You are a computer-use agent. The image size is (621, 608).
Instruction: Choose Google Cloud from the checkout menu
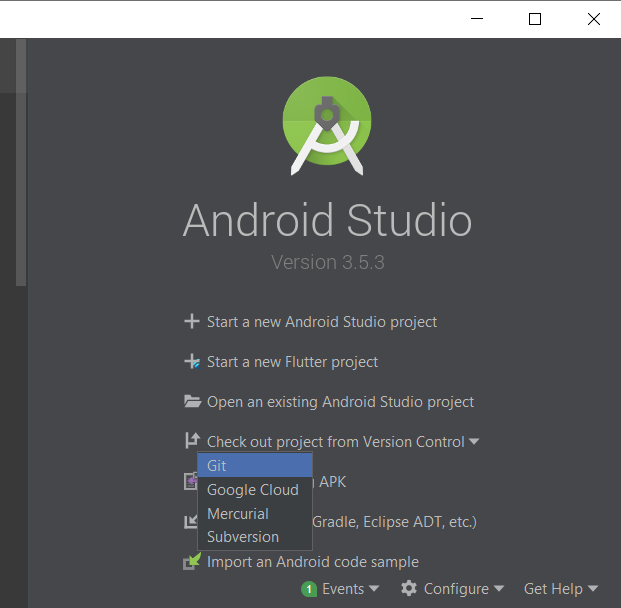pos(255,490)
